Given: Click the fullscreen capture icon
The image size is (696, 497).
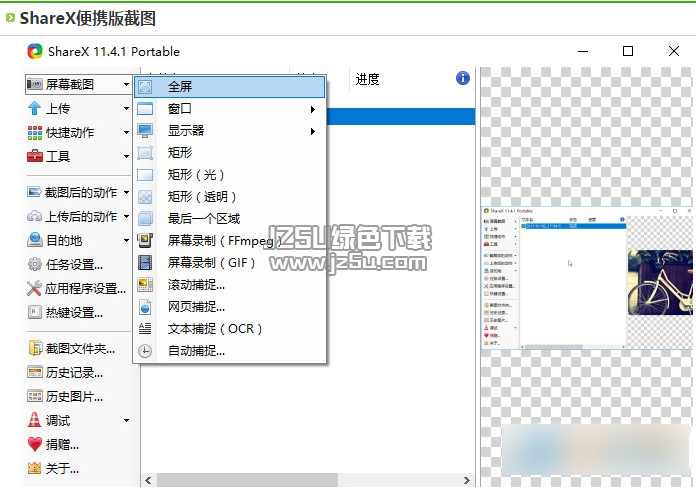Looking at the screenshot, I should pyautogui.click(x=145, y=87).
